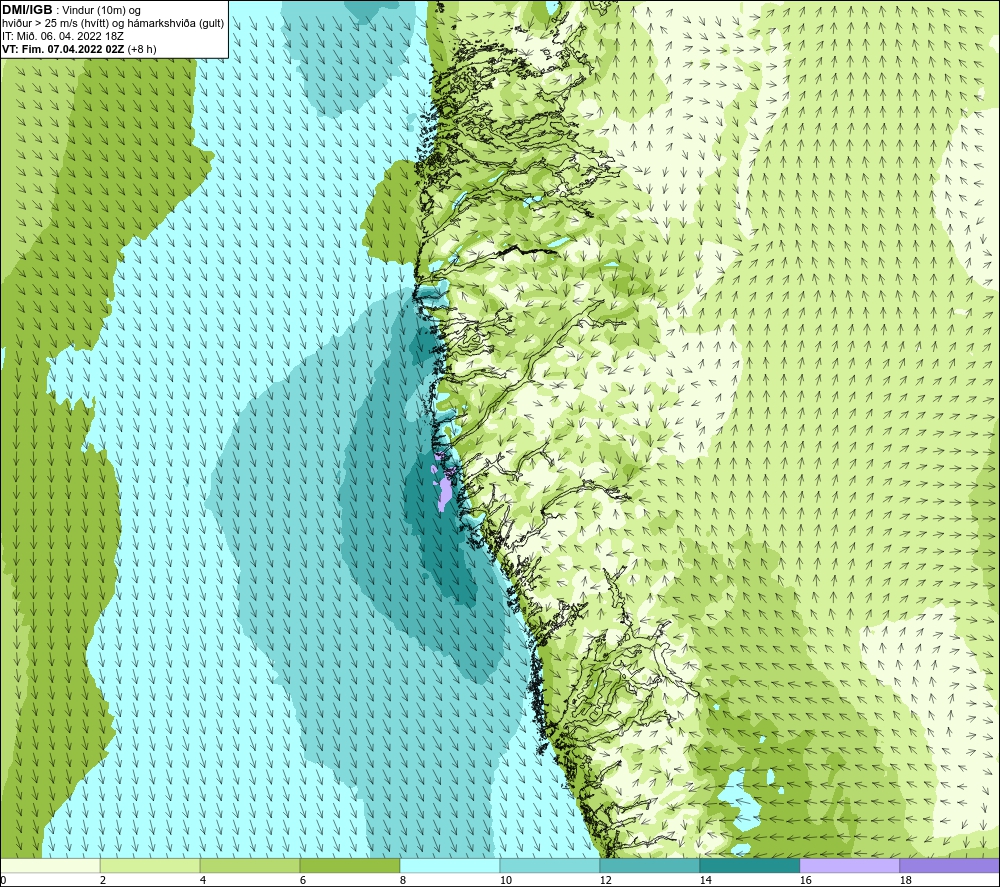Click the DMI/IGB title in the legend box

[x=27, y=10]
